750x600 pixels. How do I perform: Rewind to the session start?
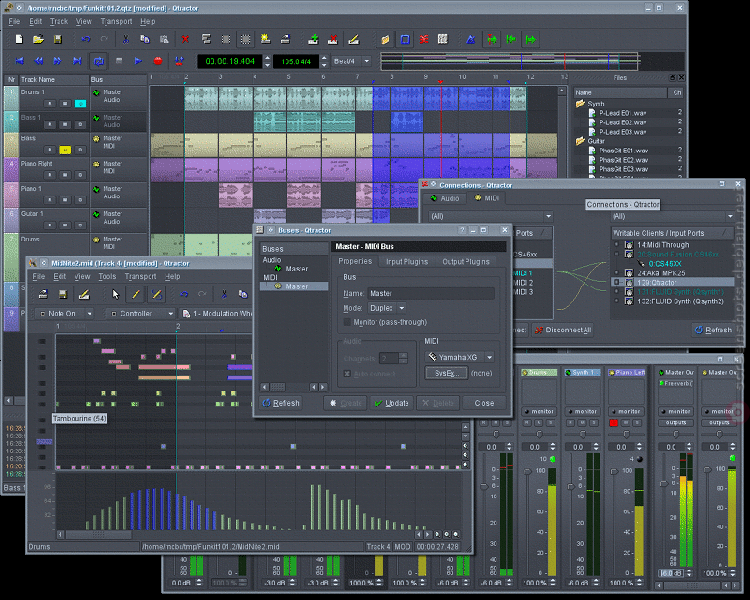tap(20, 61)
